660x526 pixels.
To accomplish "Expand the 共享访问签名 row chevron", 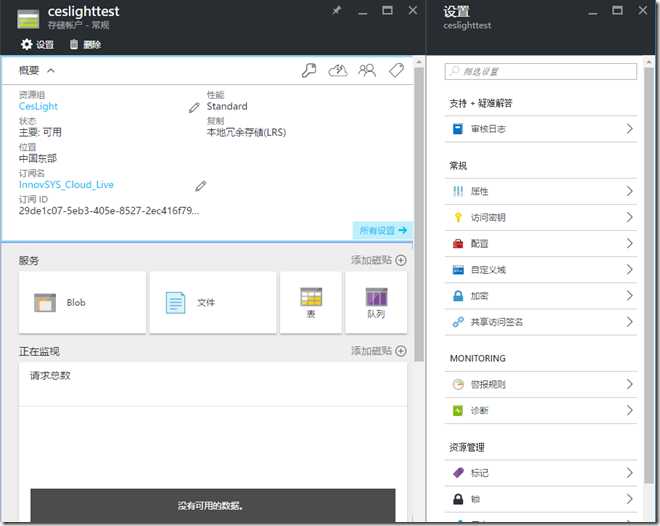I will [x=629, y=322].
